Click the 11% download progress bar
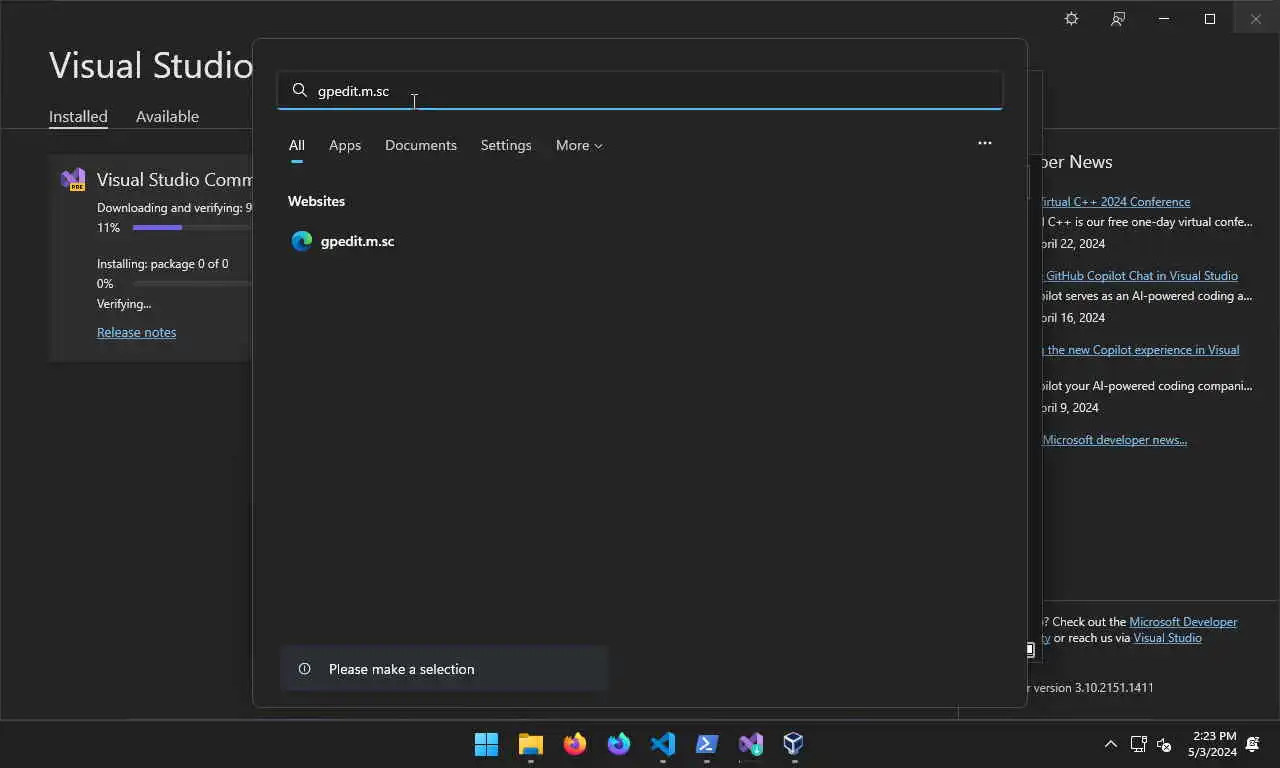The width and height of the screenshot is (1280, 768). [192, 228]
